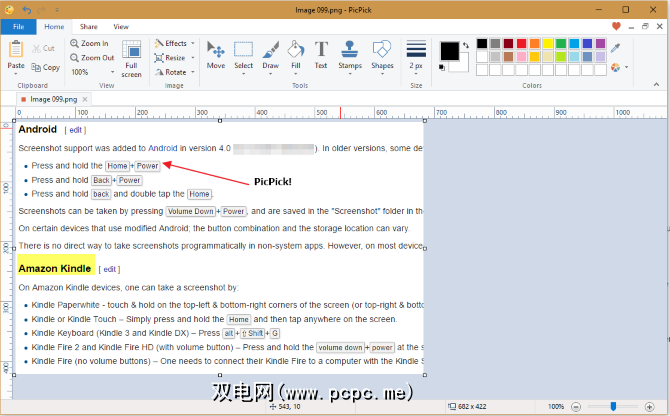Expand the Rotate dropdown arrow
Viewport: 670px width, 416px height.
193,72
